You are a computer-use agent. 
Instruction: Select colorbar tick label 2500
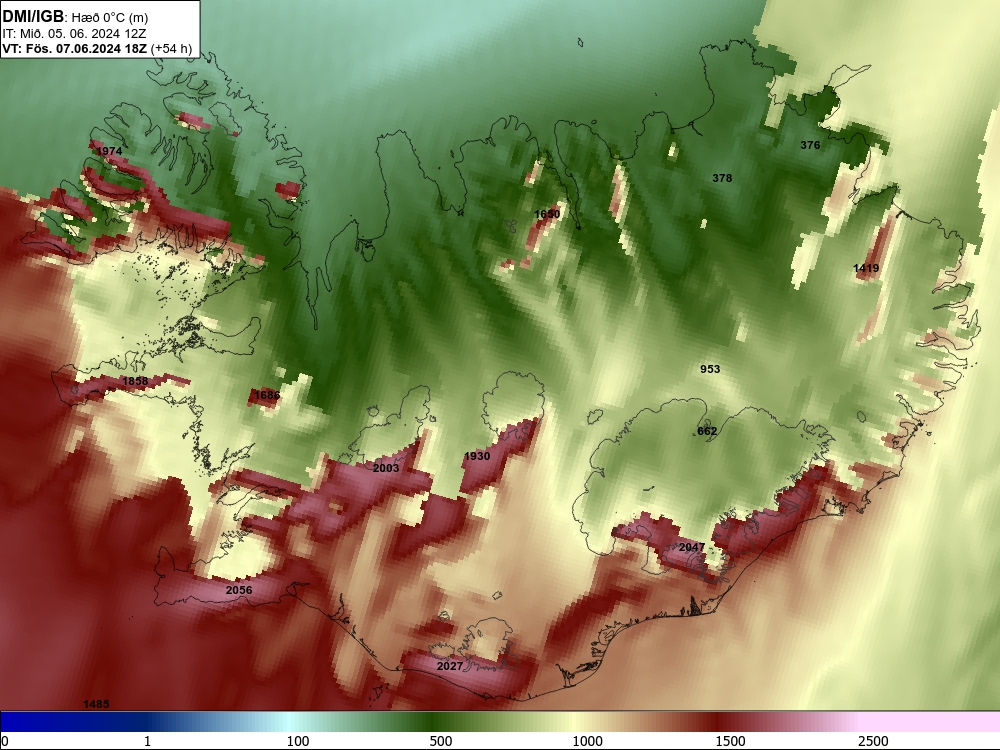coord(873,741)
